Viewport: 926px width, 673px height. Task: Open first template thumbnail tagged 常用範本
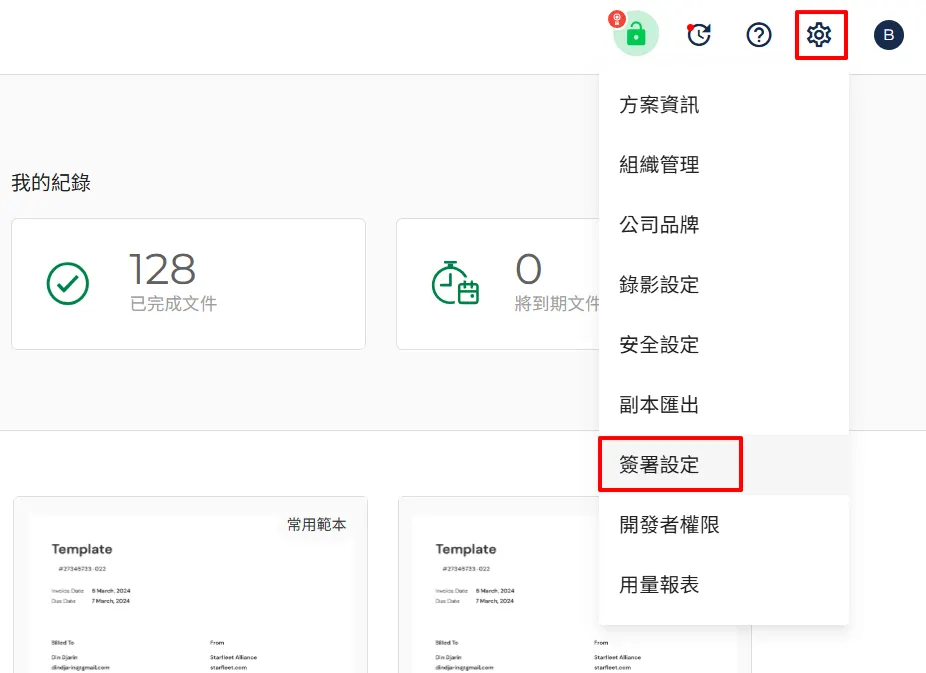pyautogui.click(x=190, y=590)
